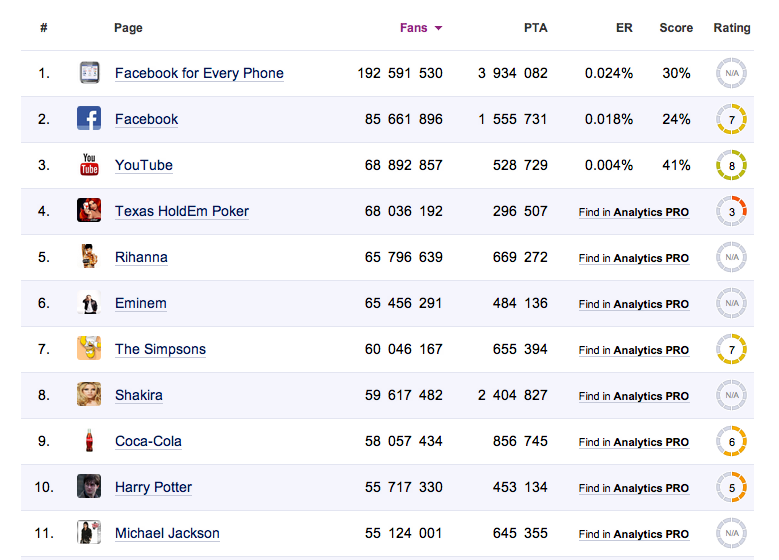Click the ER column header

coord(624,28)
